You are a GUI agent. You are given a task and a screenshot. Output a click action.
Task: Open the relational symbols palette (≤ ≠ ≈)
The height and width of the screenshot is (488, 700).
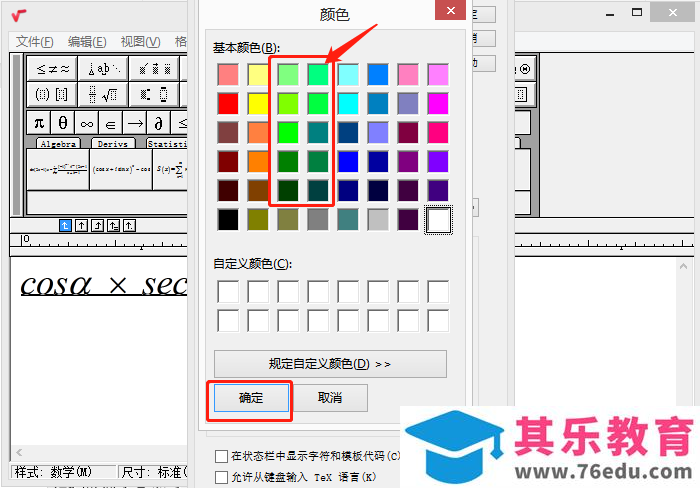[x=52, y=69]
